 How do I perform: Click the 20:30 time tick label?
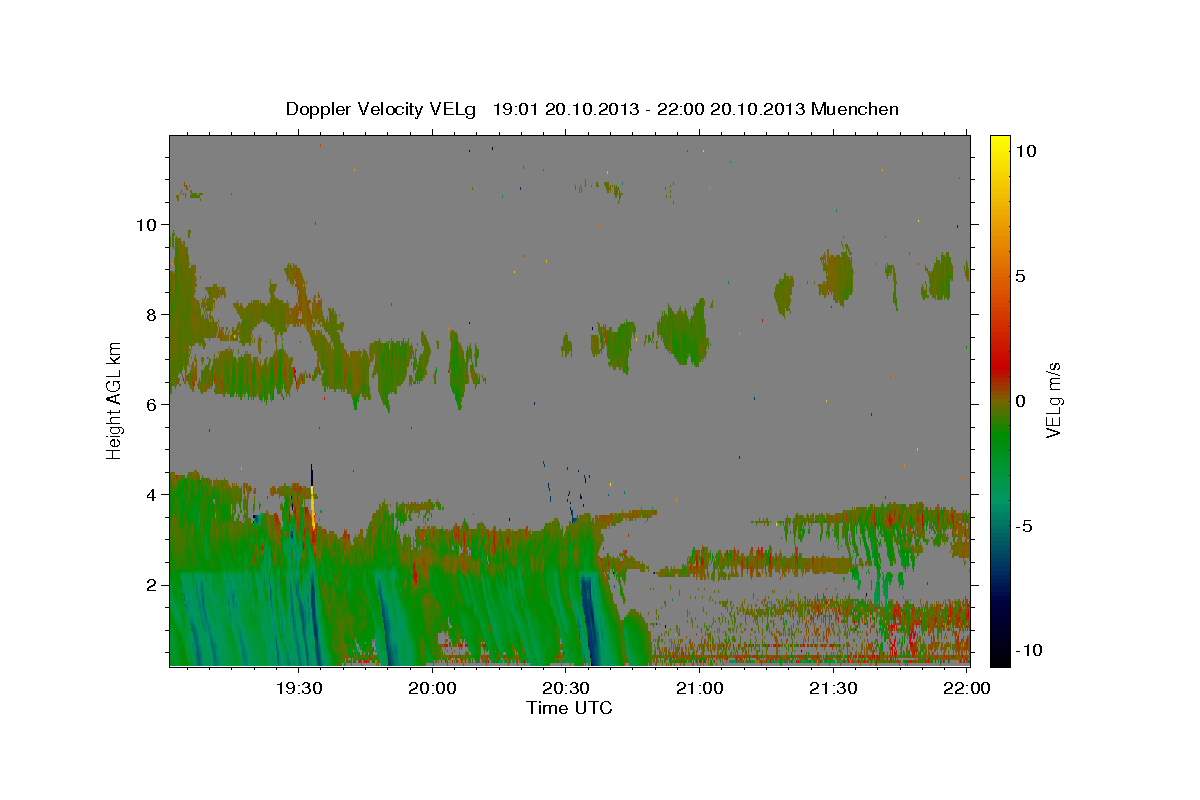[566, 688]
